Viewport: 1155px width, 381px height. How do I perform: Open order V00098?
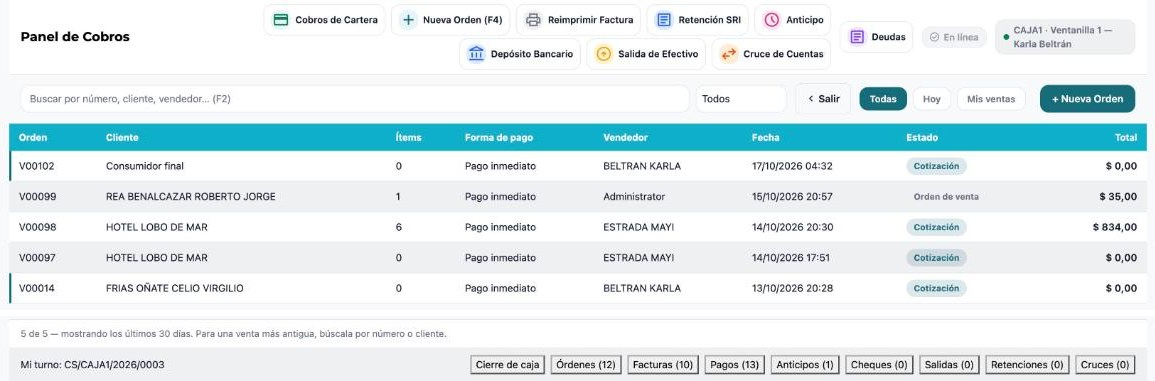click(578, 227)
